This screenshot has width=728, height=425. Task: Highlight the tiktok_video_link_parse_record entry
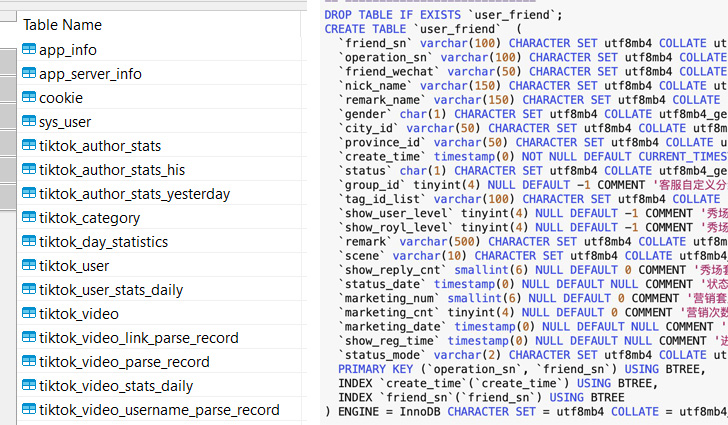click(138, 338)
